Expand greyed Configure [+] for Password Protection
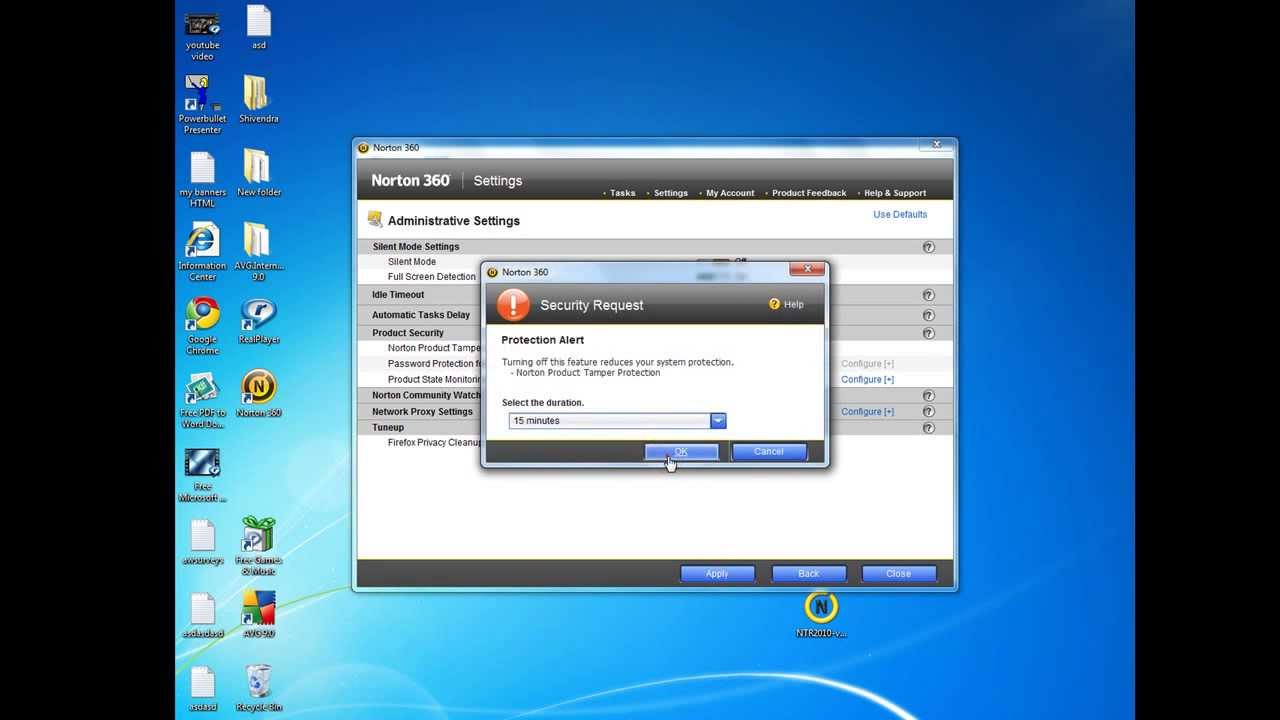The image size is (1280, 720). (x=867, y=364)
